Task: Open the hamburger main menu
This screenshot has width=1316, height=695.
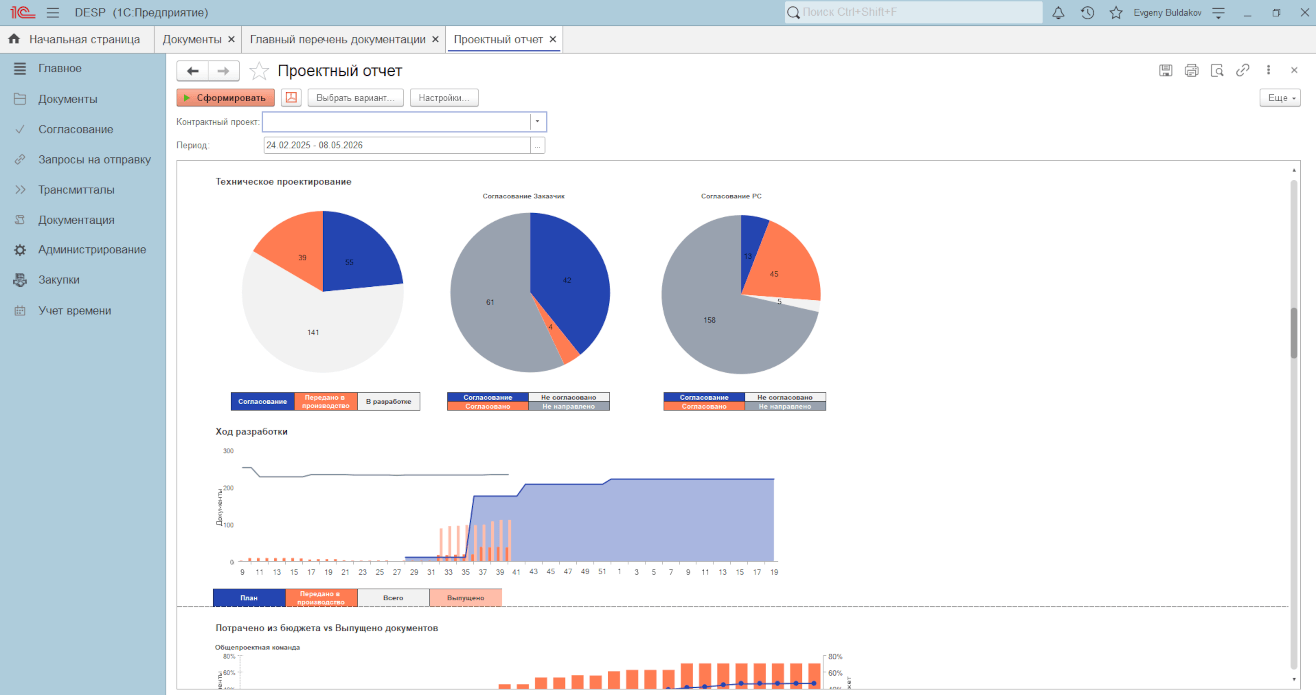Action: (x=53, y=13)
